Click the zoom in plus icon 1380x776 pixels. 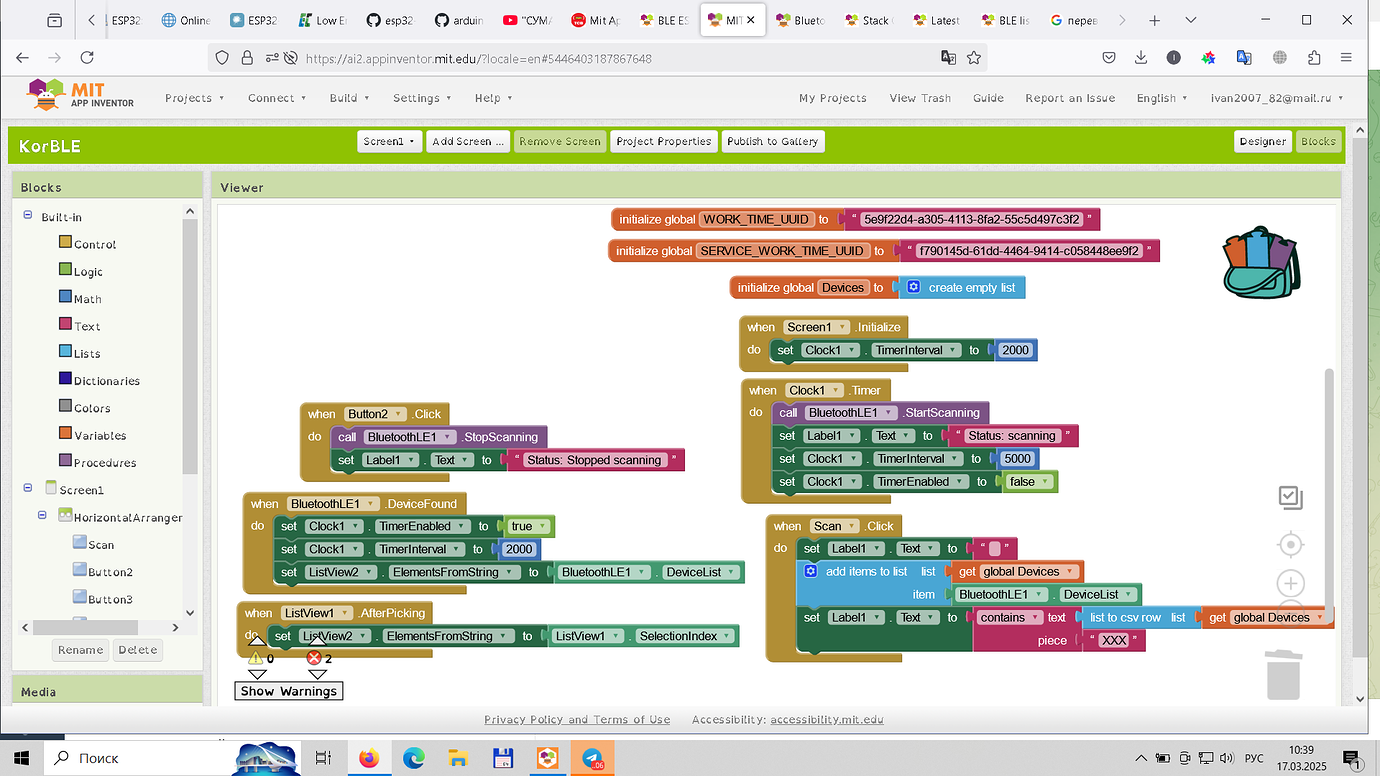click(1290, 584)
